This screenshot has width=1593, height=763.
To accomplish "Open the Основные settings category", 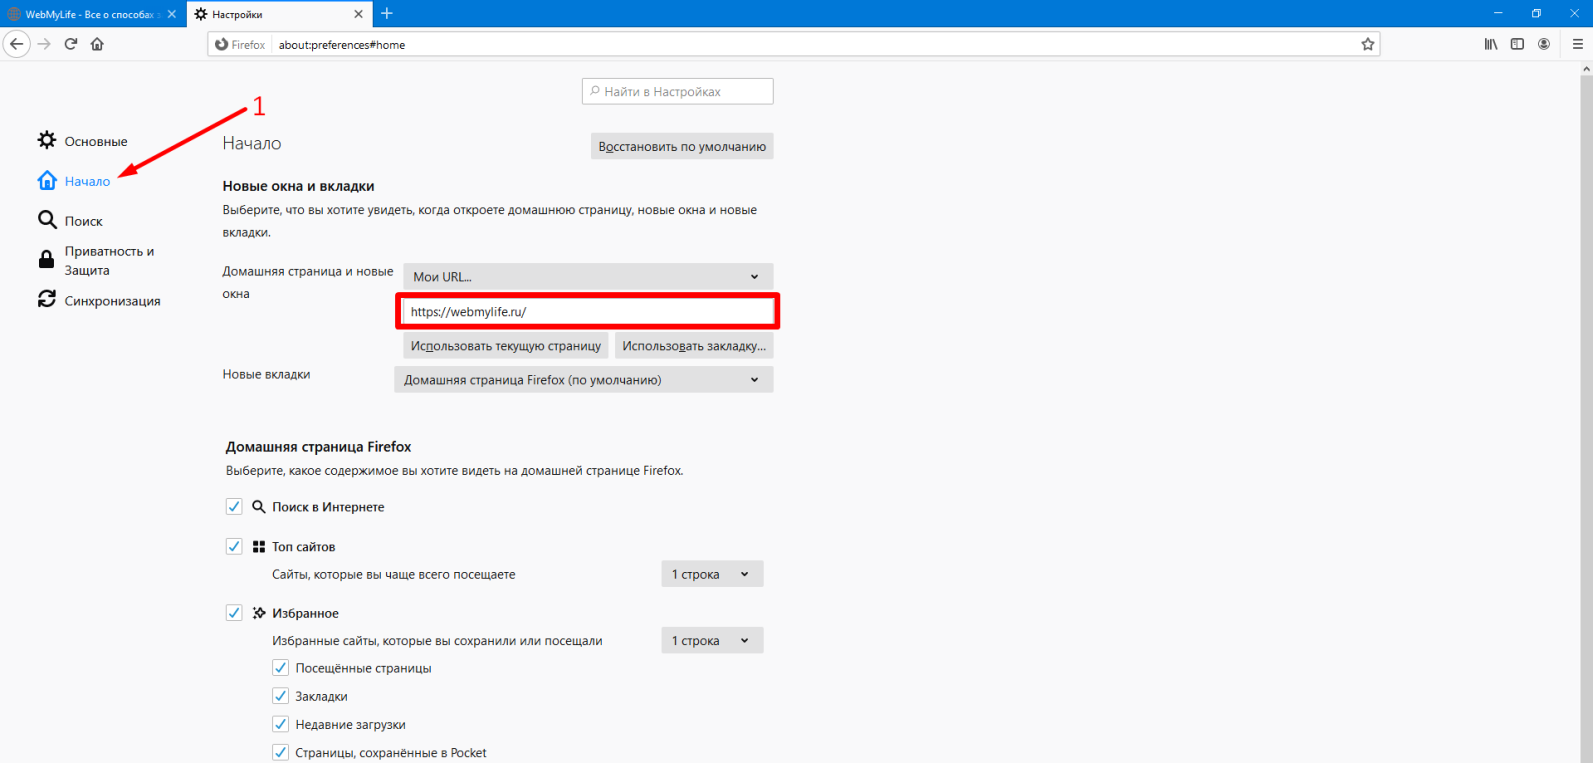I will 96,141.
